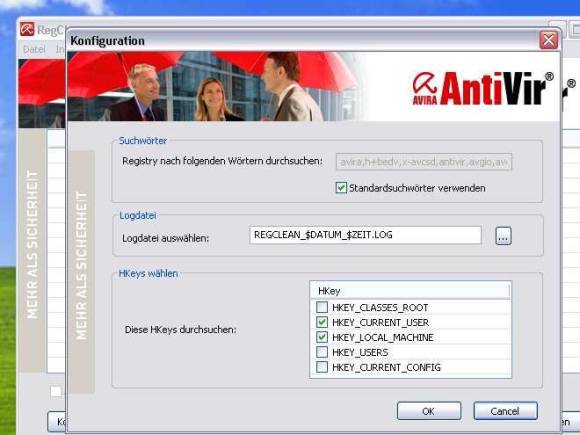Click the Logdatei file name input field
Viewport: 580px width, 435px height.
pos(365,235)
